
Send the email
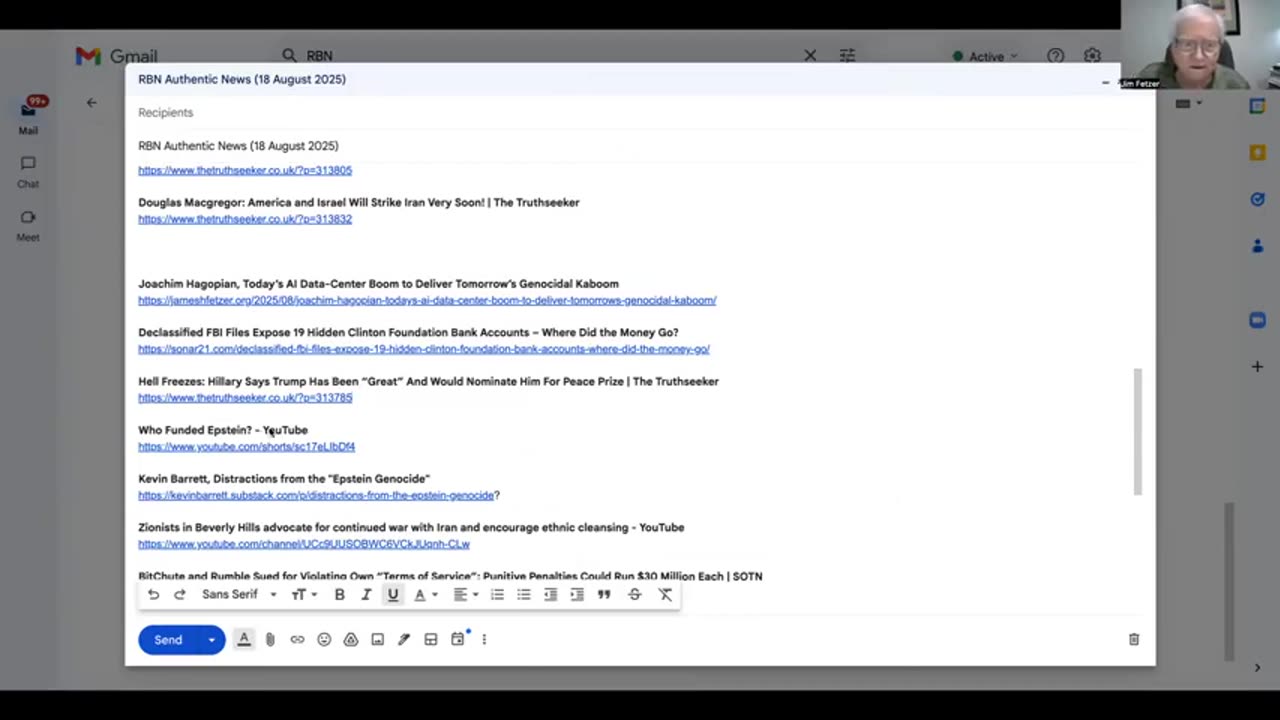168,639
